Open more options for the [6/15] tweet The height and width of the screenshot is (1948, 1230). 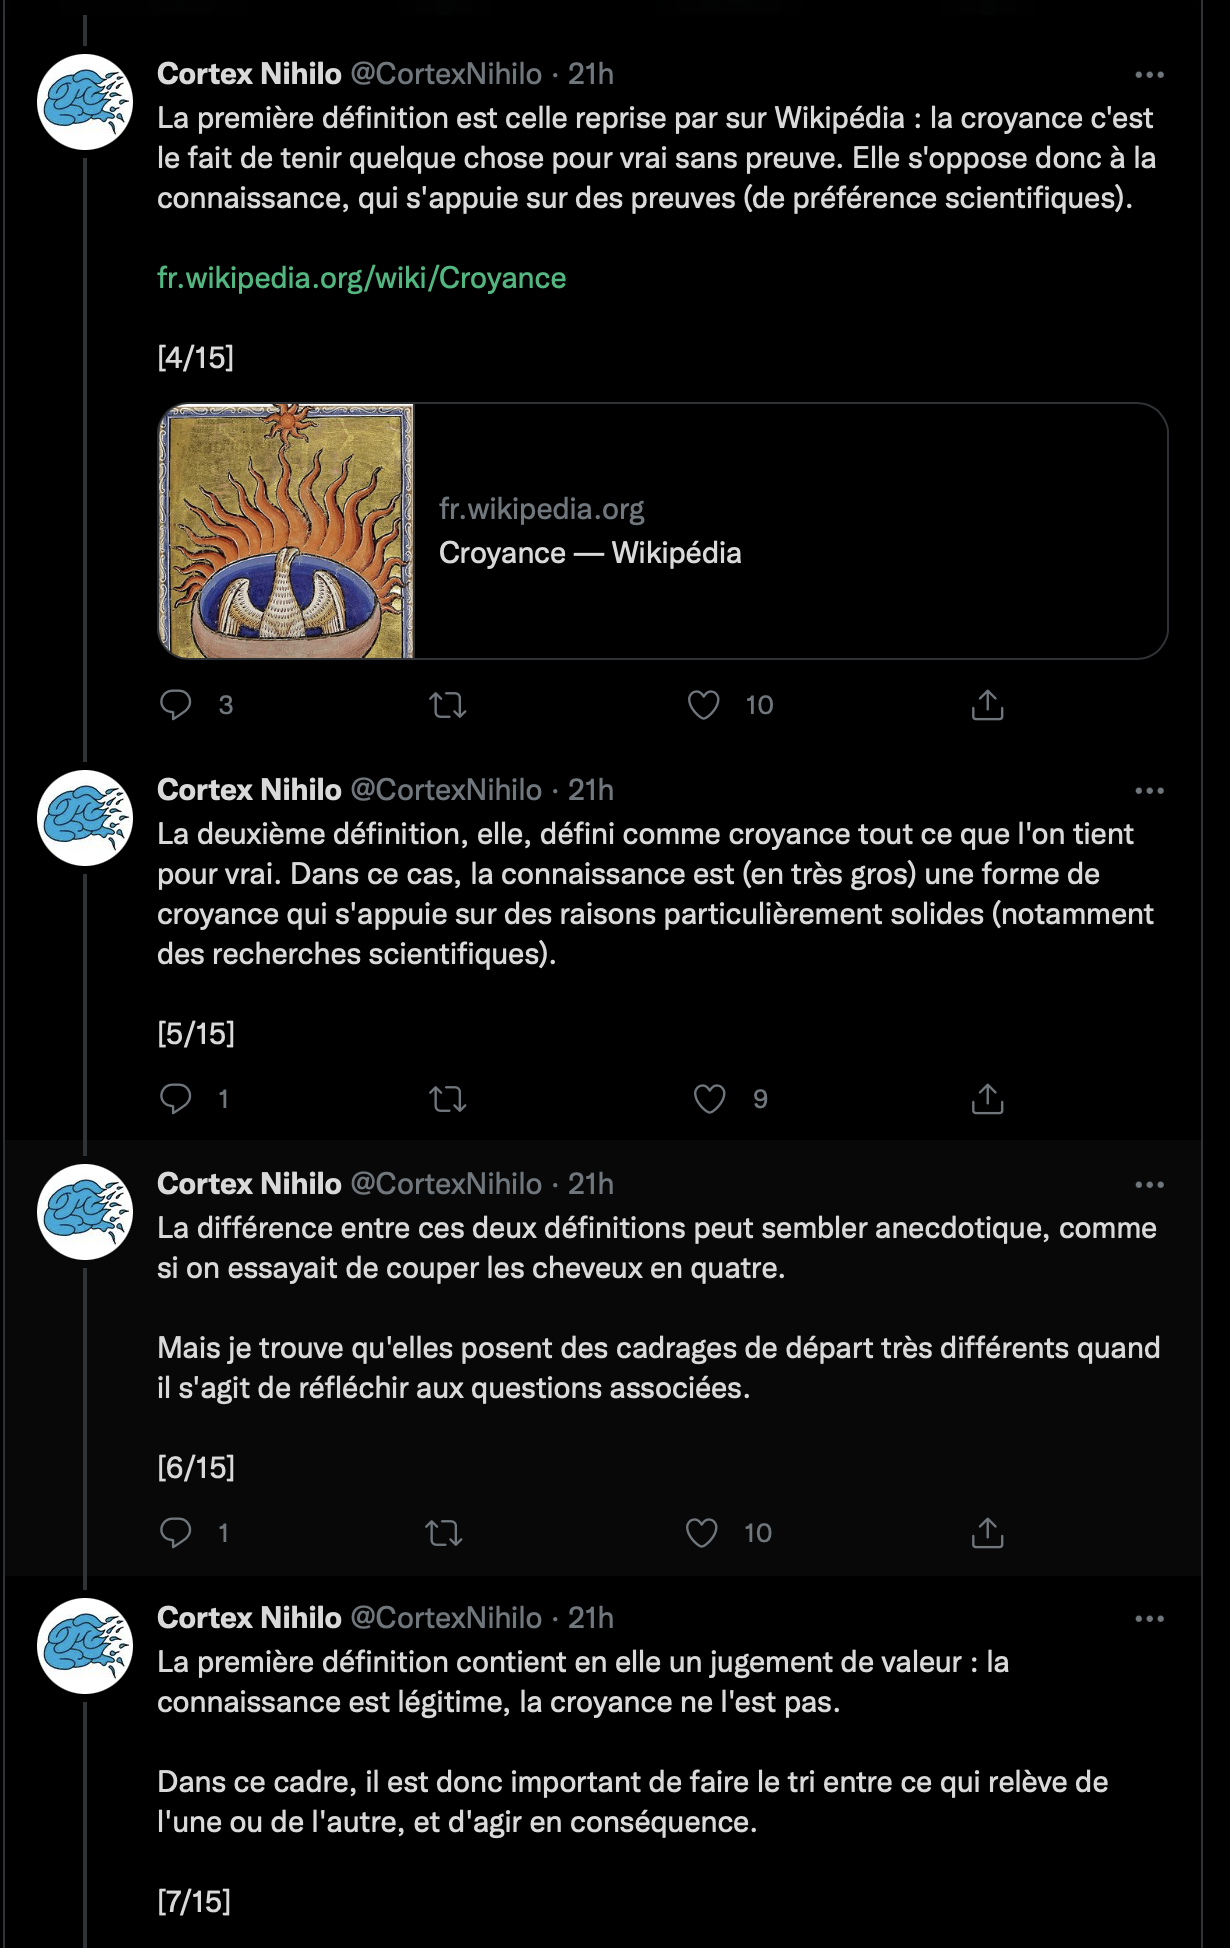(1149, 1185)
